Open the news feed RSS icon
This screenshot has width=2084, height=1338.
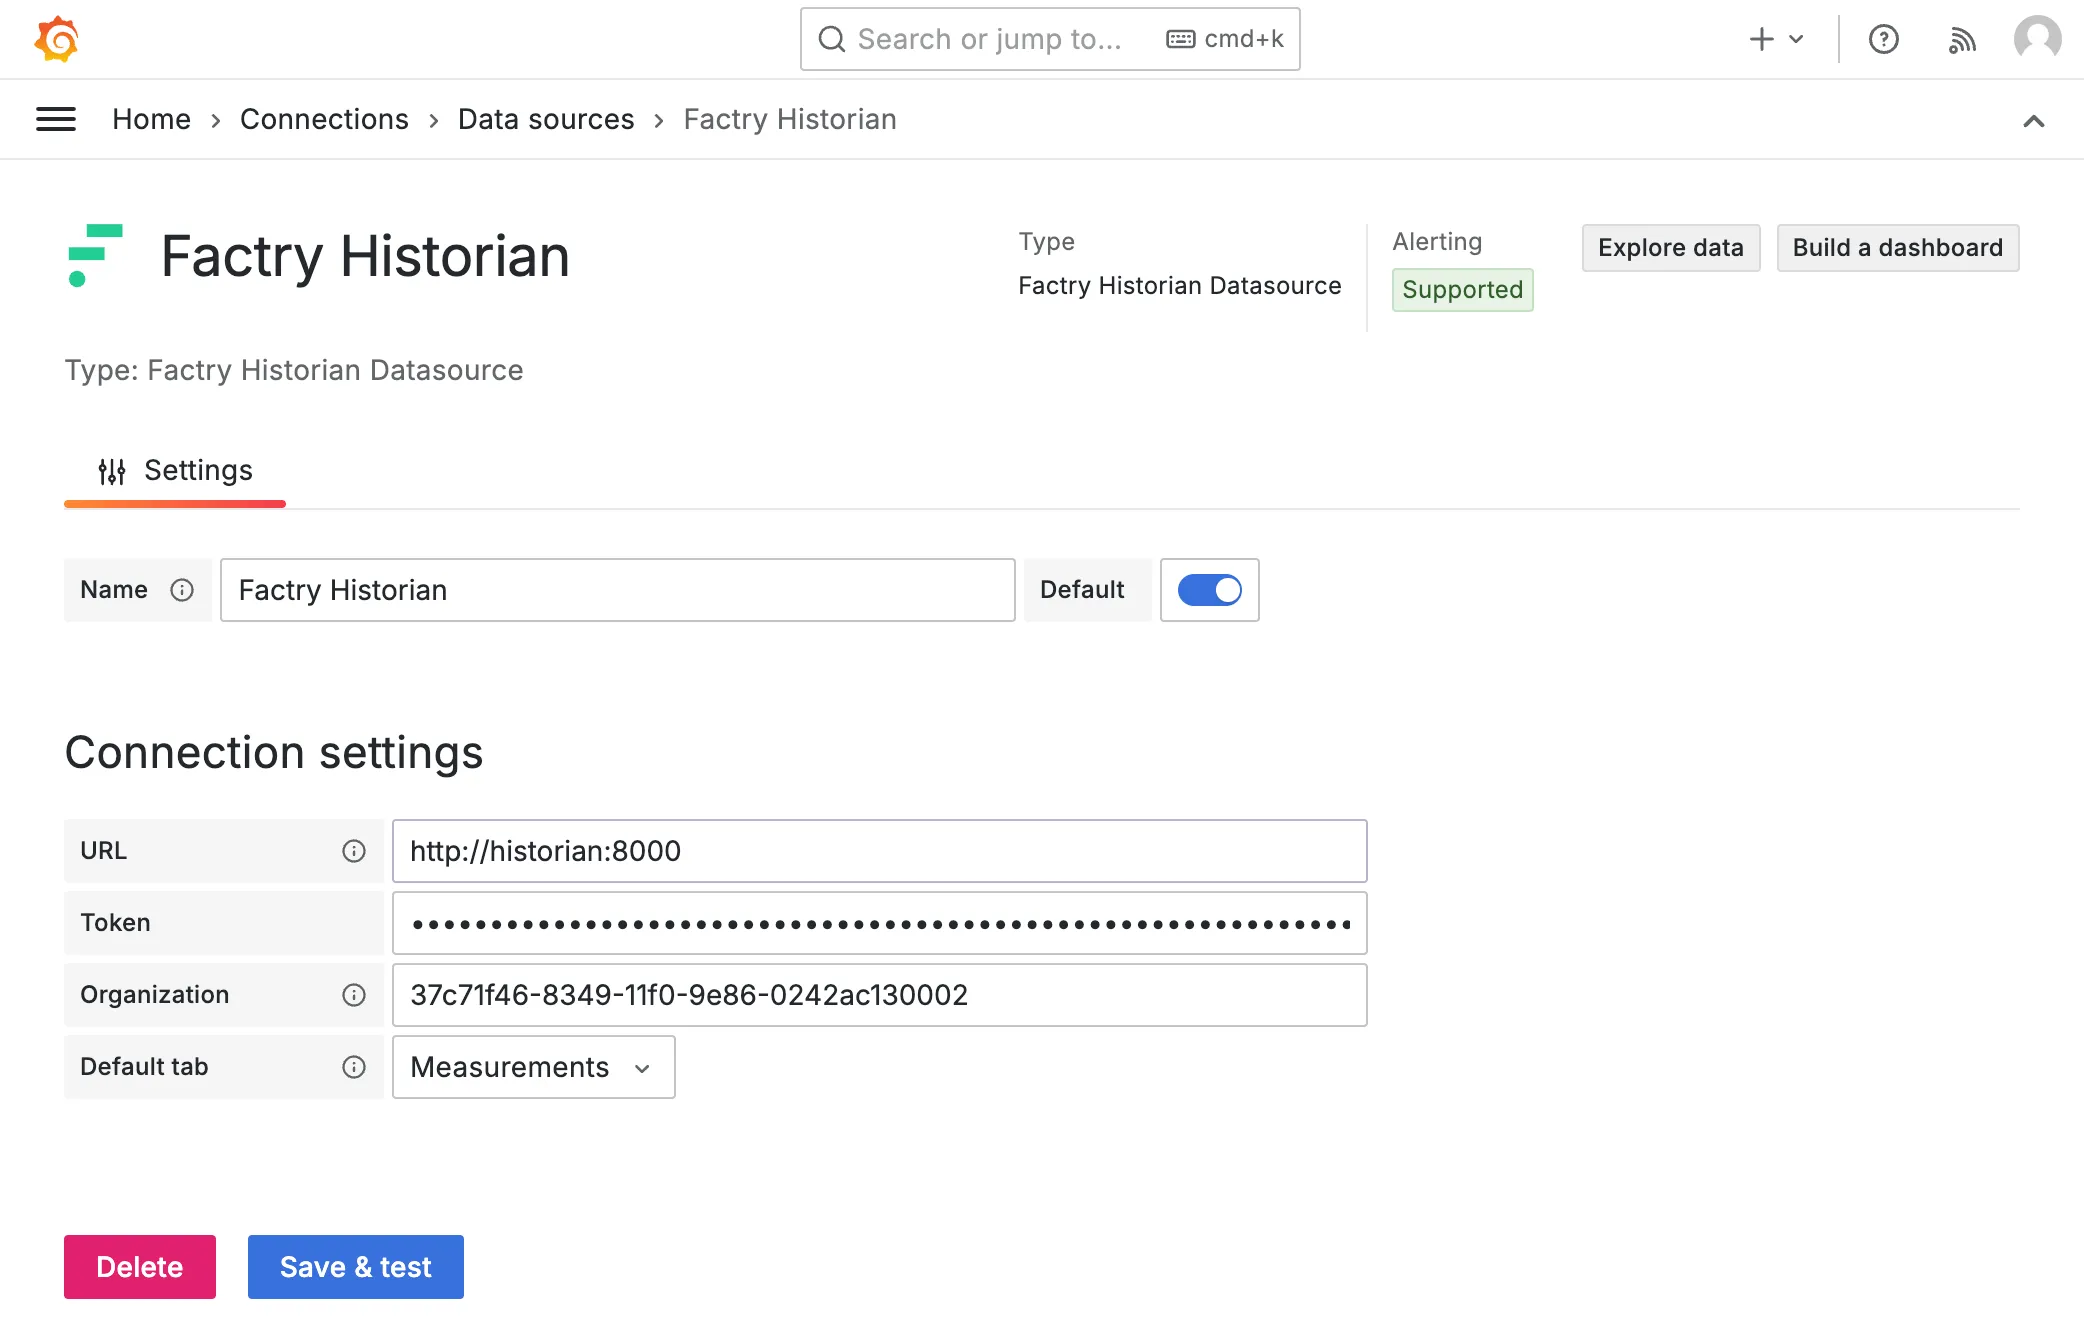pos(1962,39)
